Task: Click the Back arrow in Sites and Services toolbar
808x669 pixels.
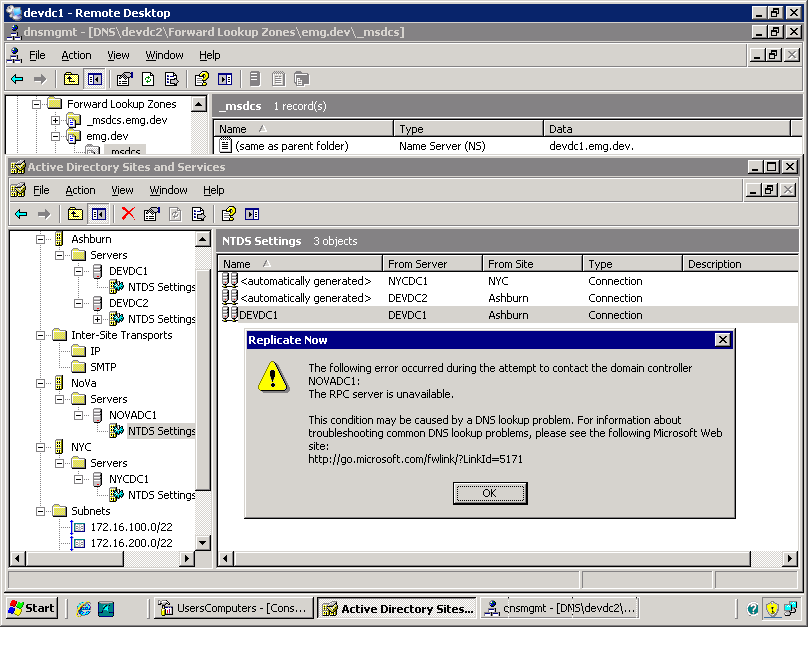Action: pyautogui.click(x=18, y=213)
